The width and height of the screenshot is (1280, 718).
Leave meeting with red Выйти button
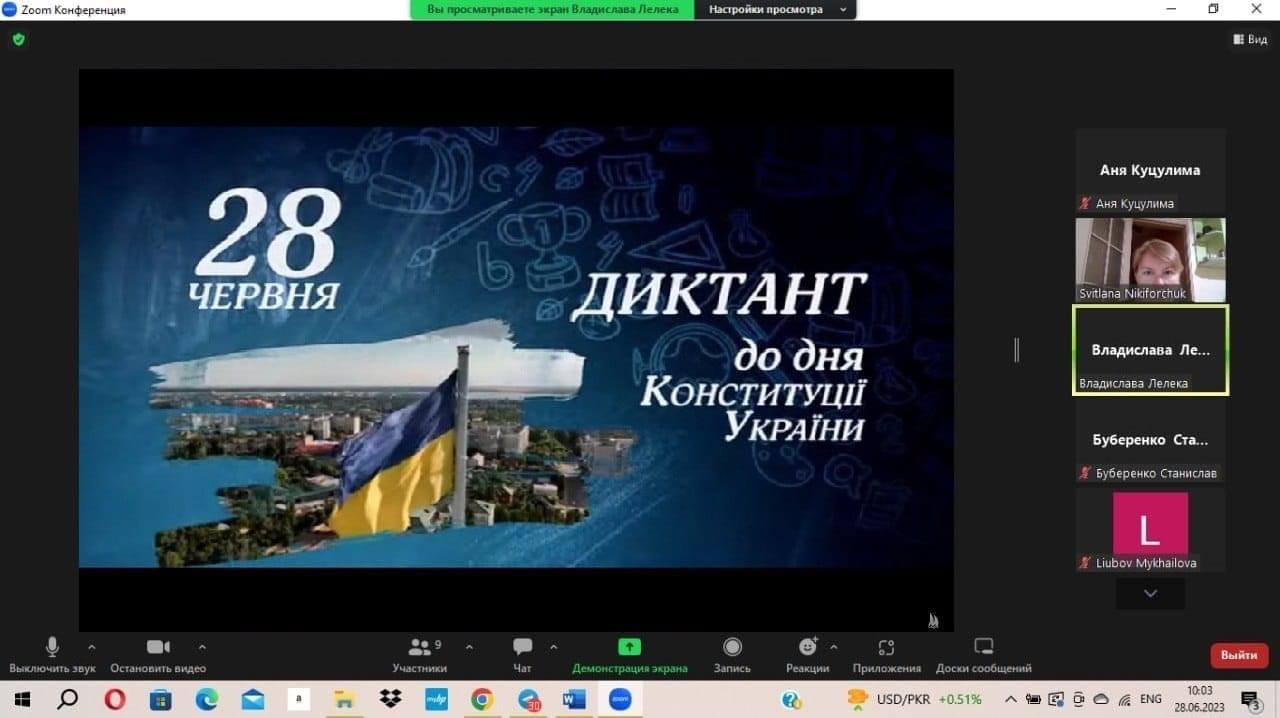(x=1239, y=655)
